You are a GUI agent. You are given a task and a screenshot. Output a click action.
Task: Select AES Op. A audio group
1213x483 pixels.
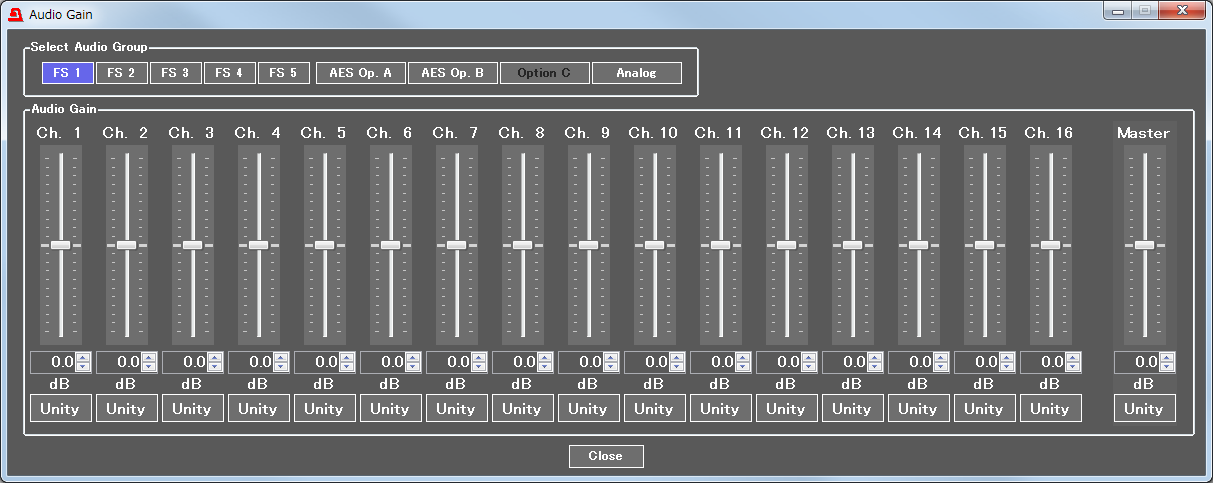click(360, 73)
